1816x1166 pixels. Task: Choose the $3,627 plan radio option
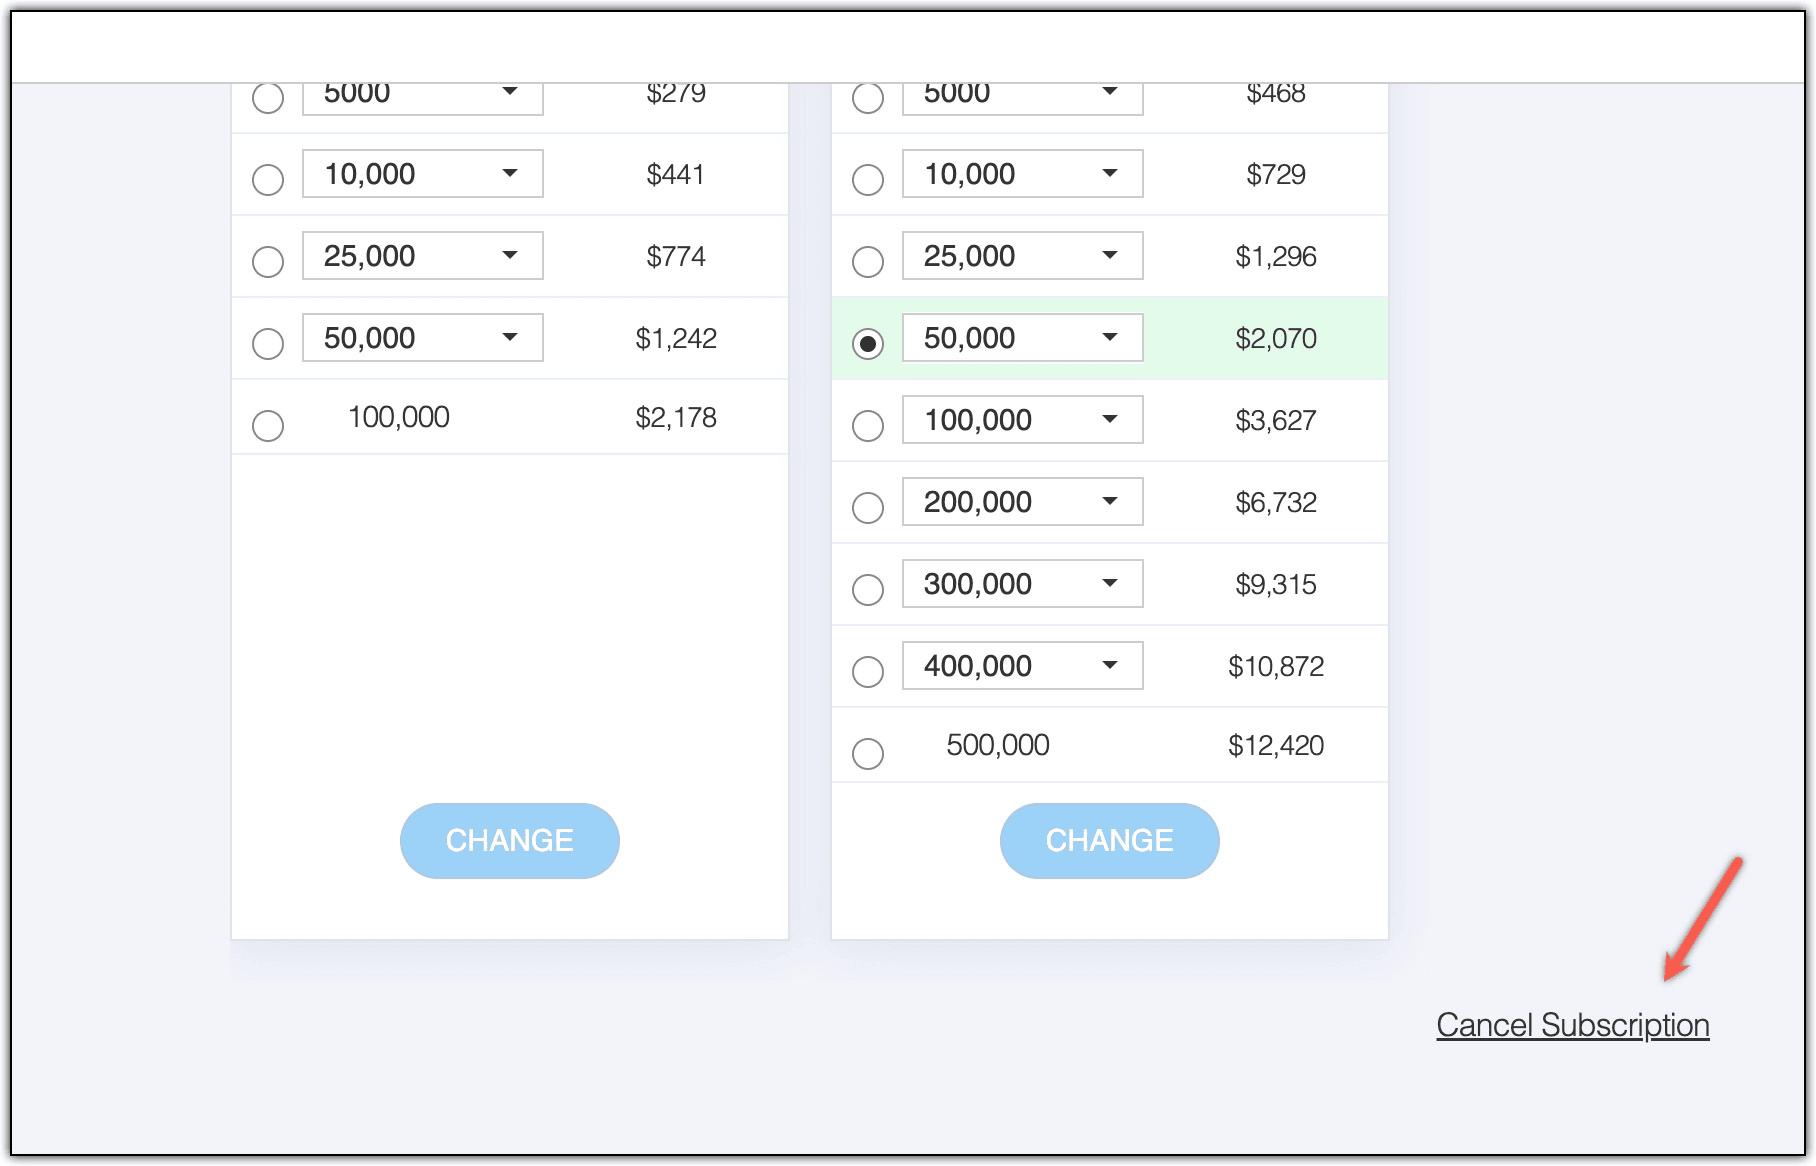(868, 426)
